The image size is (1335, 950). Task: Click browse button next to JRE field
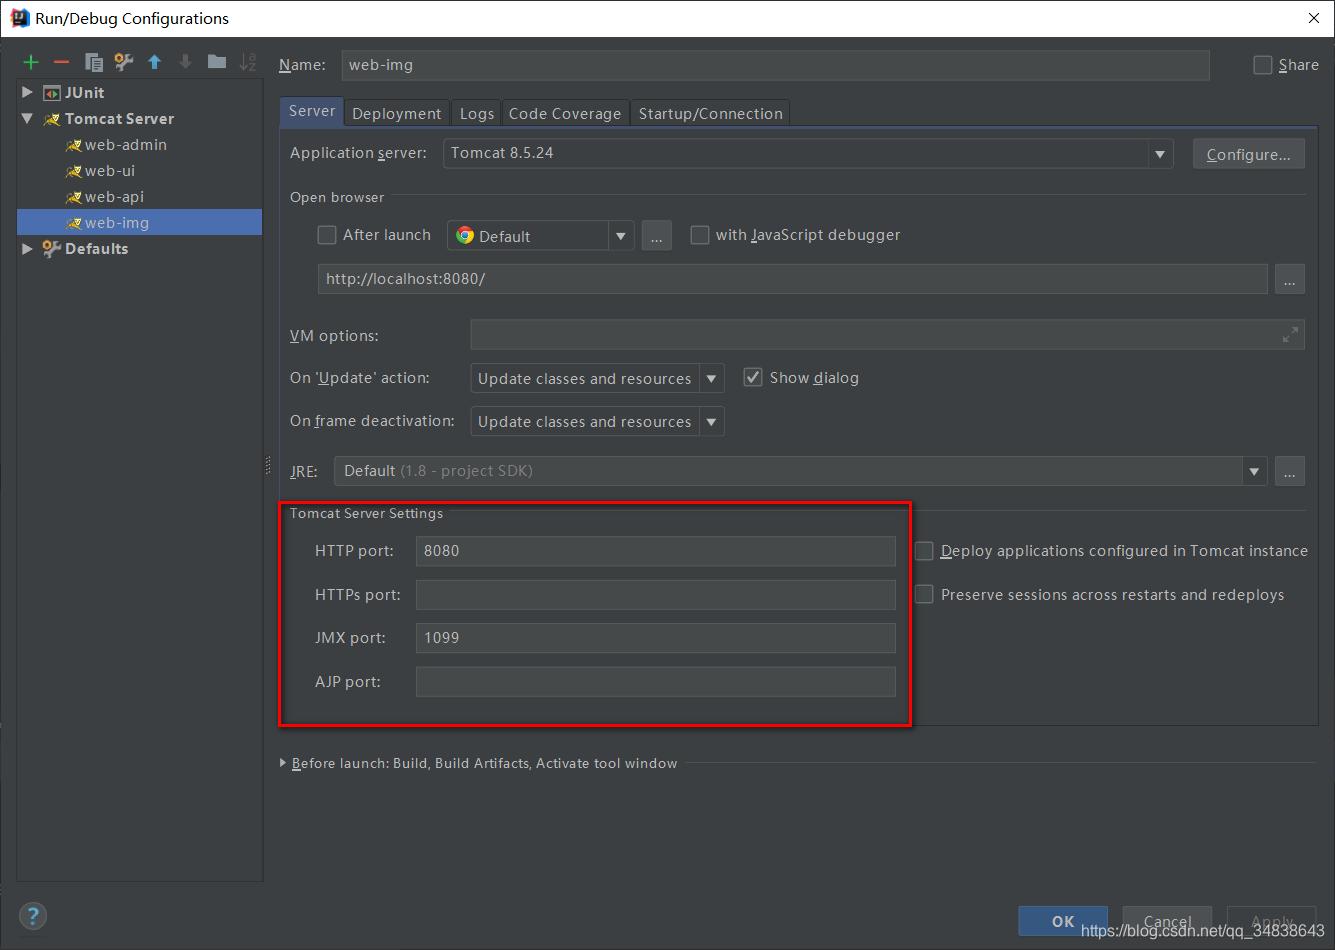[1290, 471]
